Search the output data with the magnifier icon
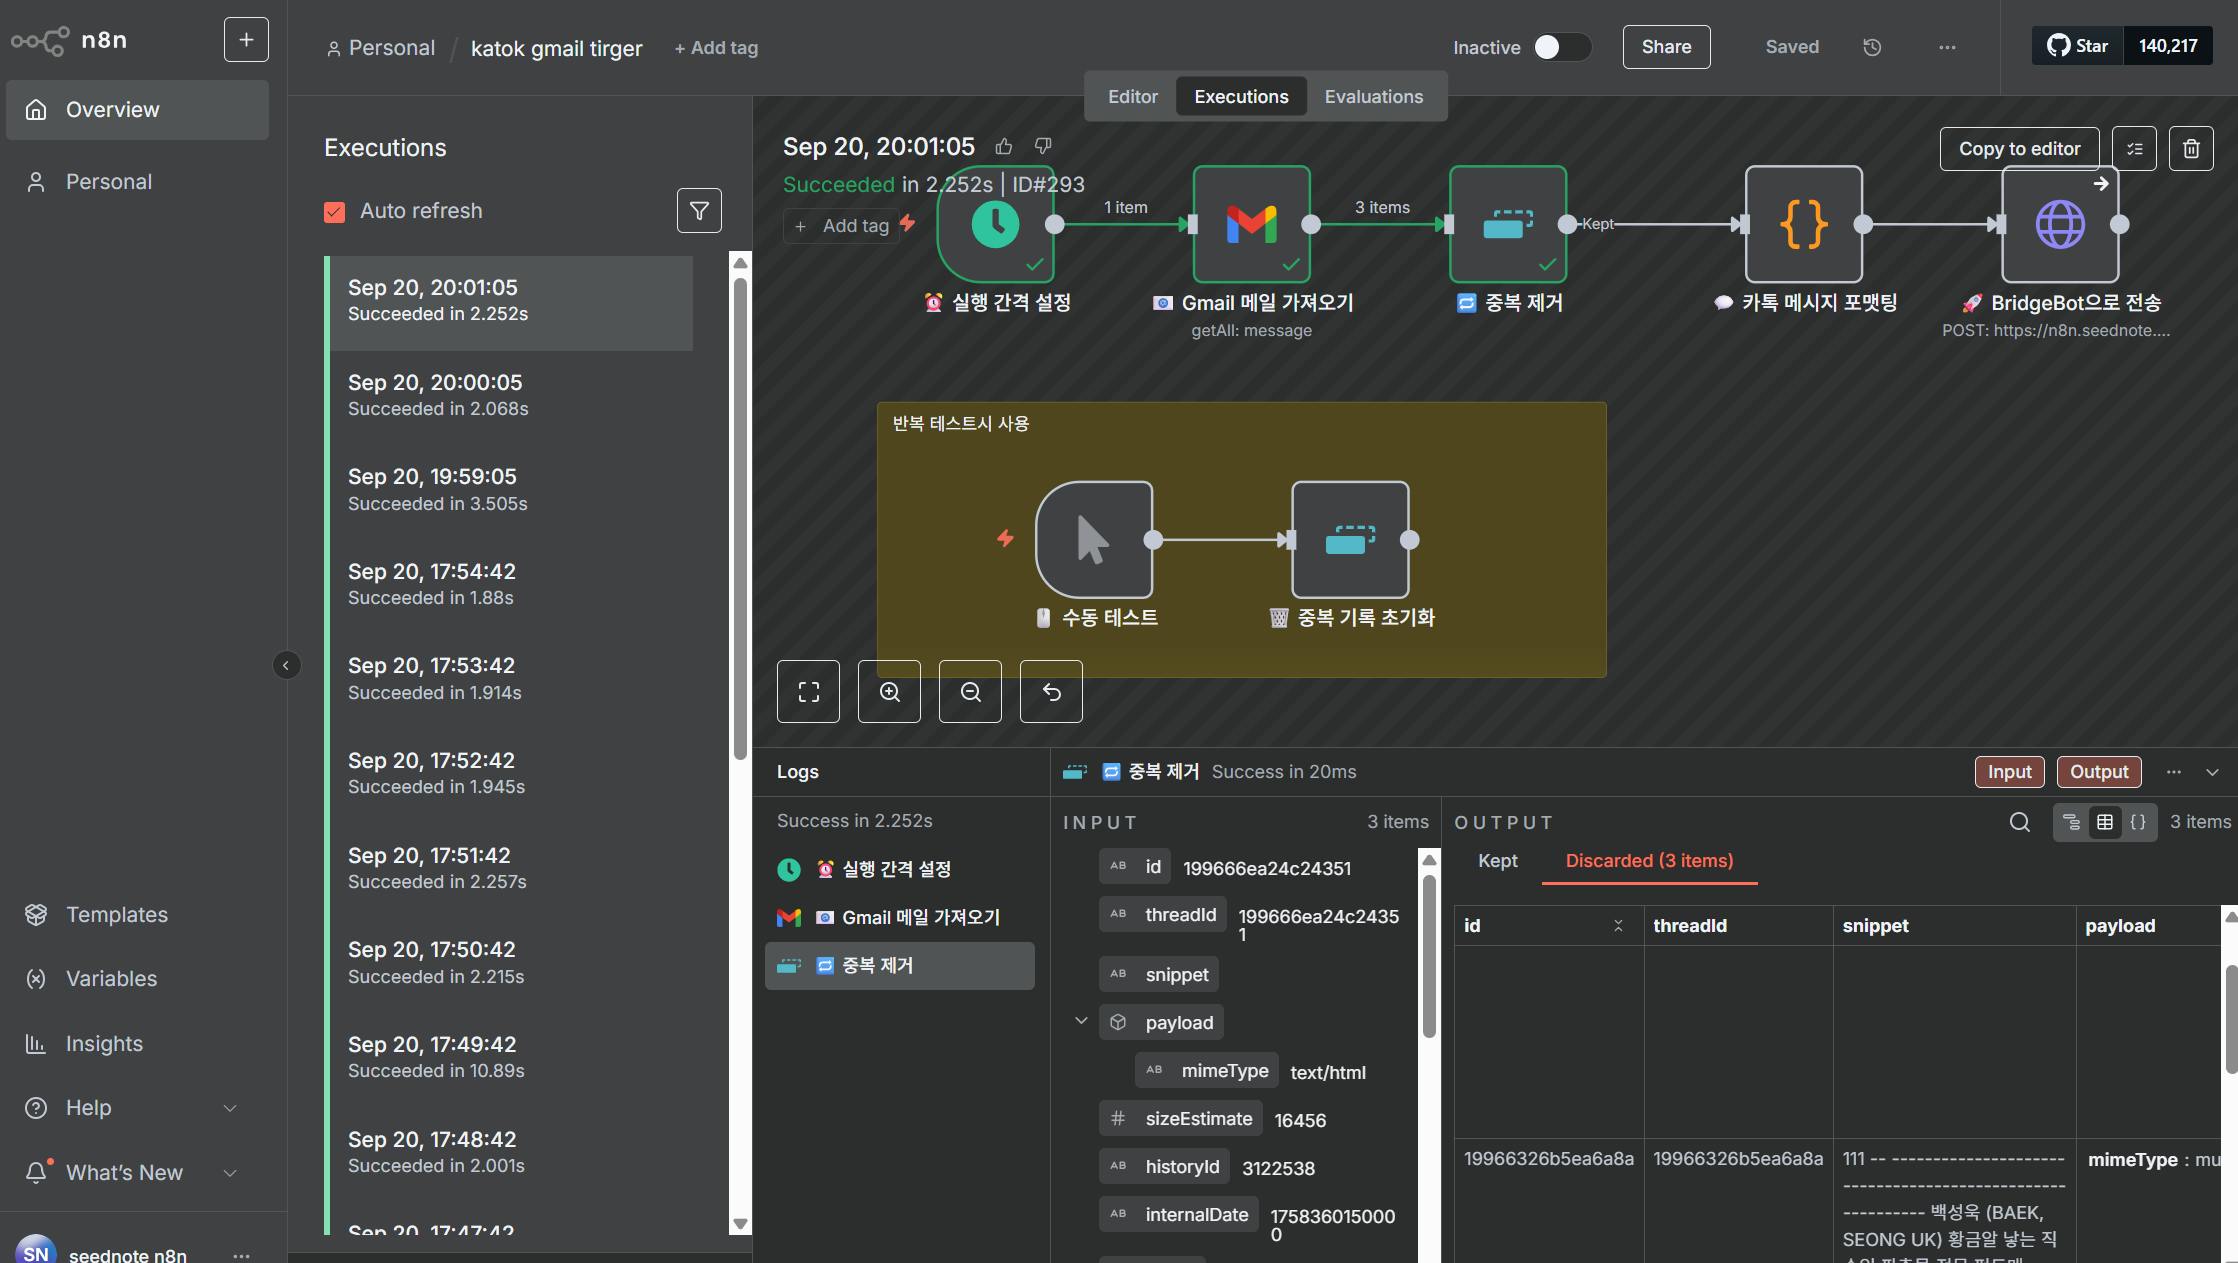This screenshot has width=2238, height=1263. point(2019,822)
